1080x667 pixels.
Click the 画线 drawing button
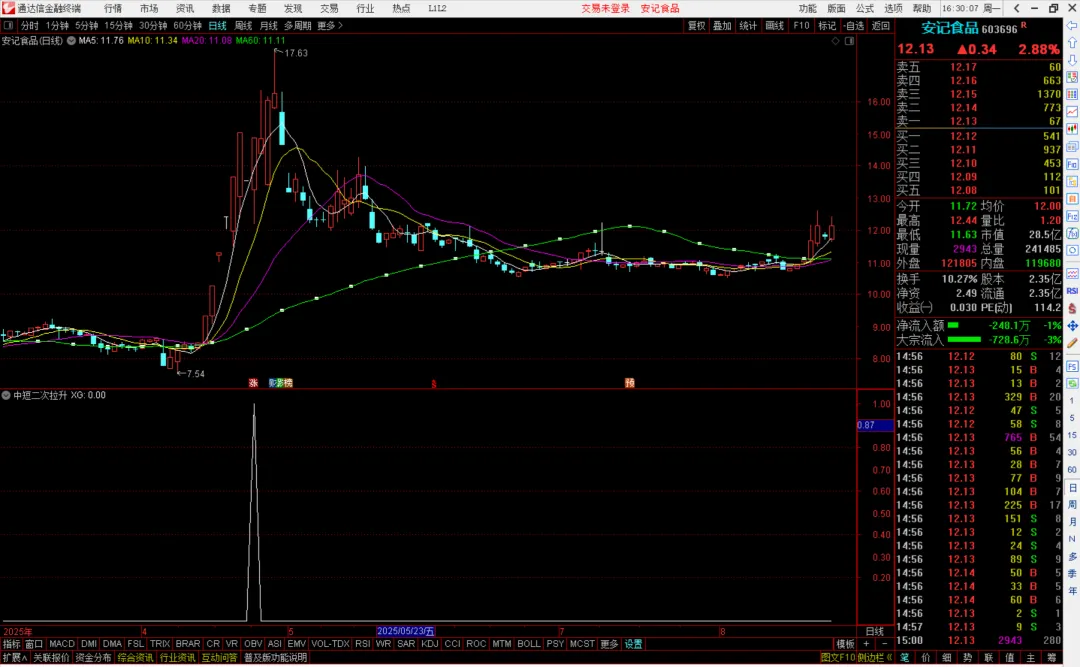[x=775, y=25]
